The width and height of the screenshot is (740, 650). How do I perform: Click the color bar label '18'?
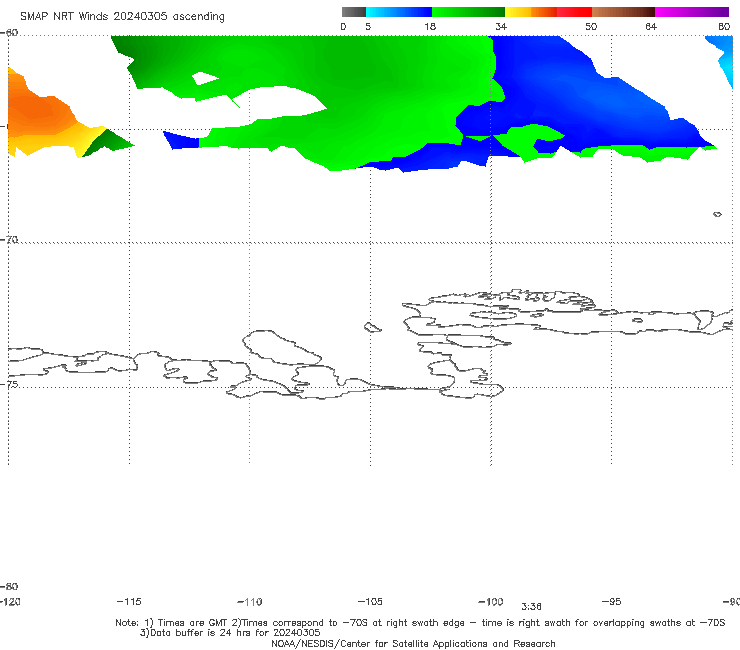[430, 27]
